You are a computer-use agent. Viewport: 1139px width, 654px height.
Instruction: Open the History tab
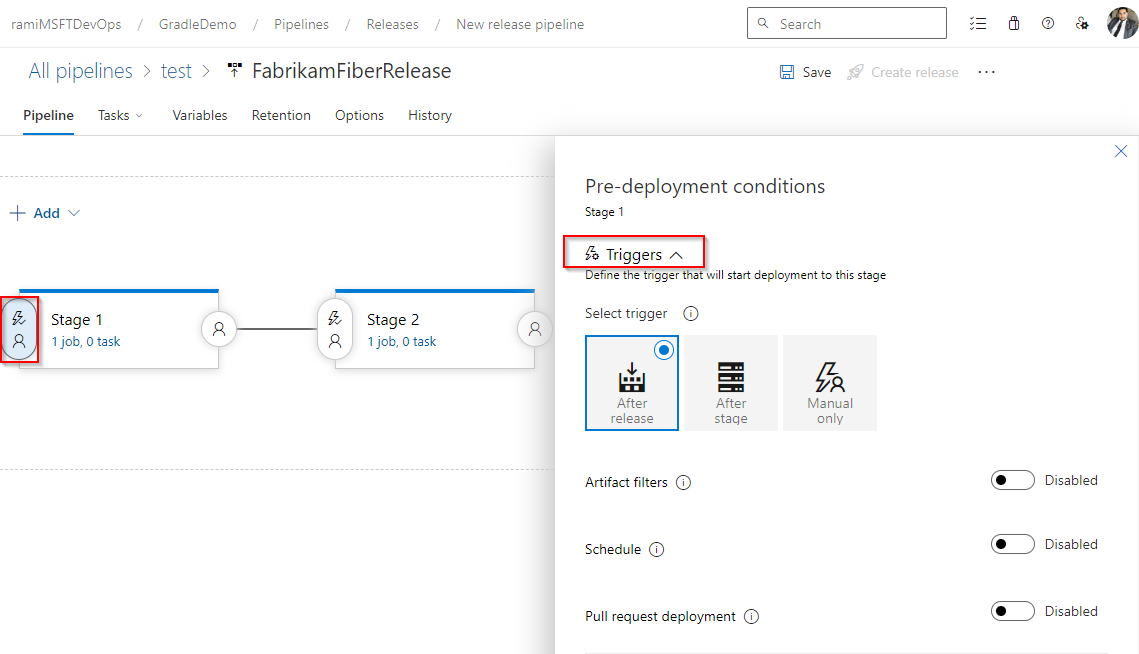429,115
